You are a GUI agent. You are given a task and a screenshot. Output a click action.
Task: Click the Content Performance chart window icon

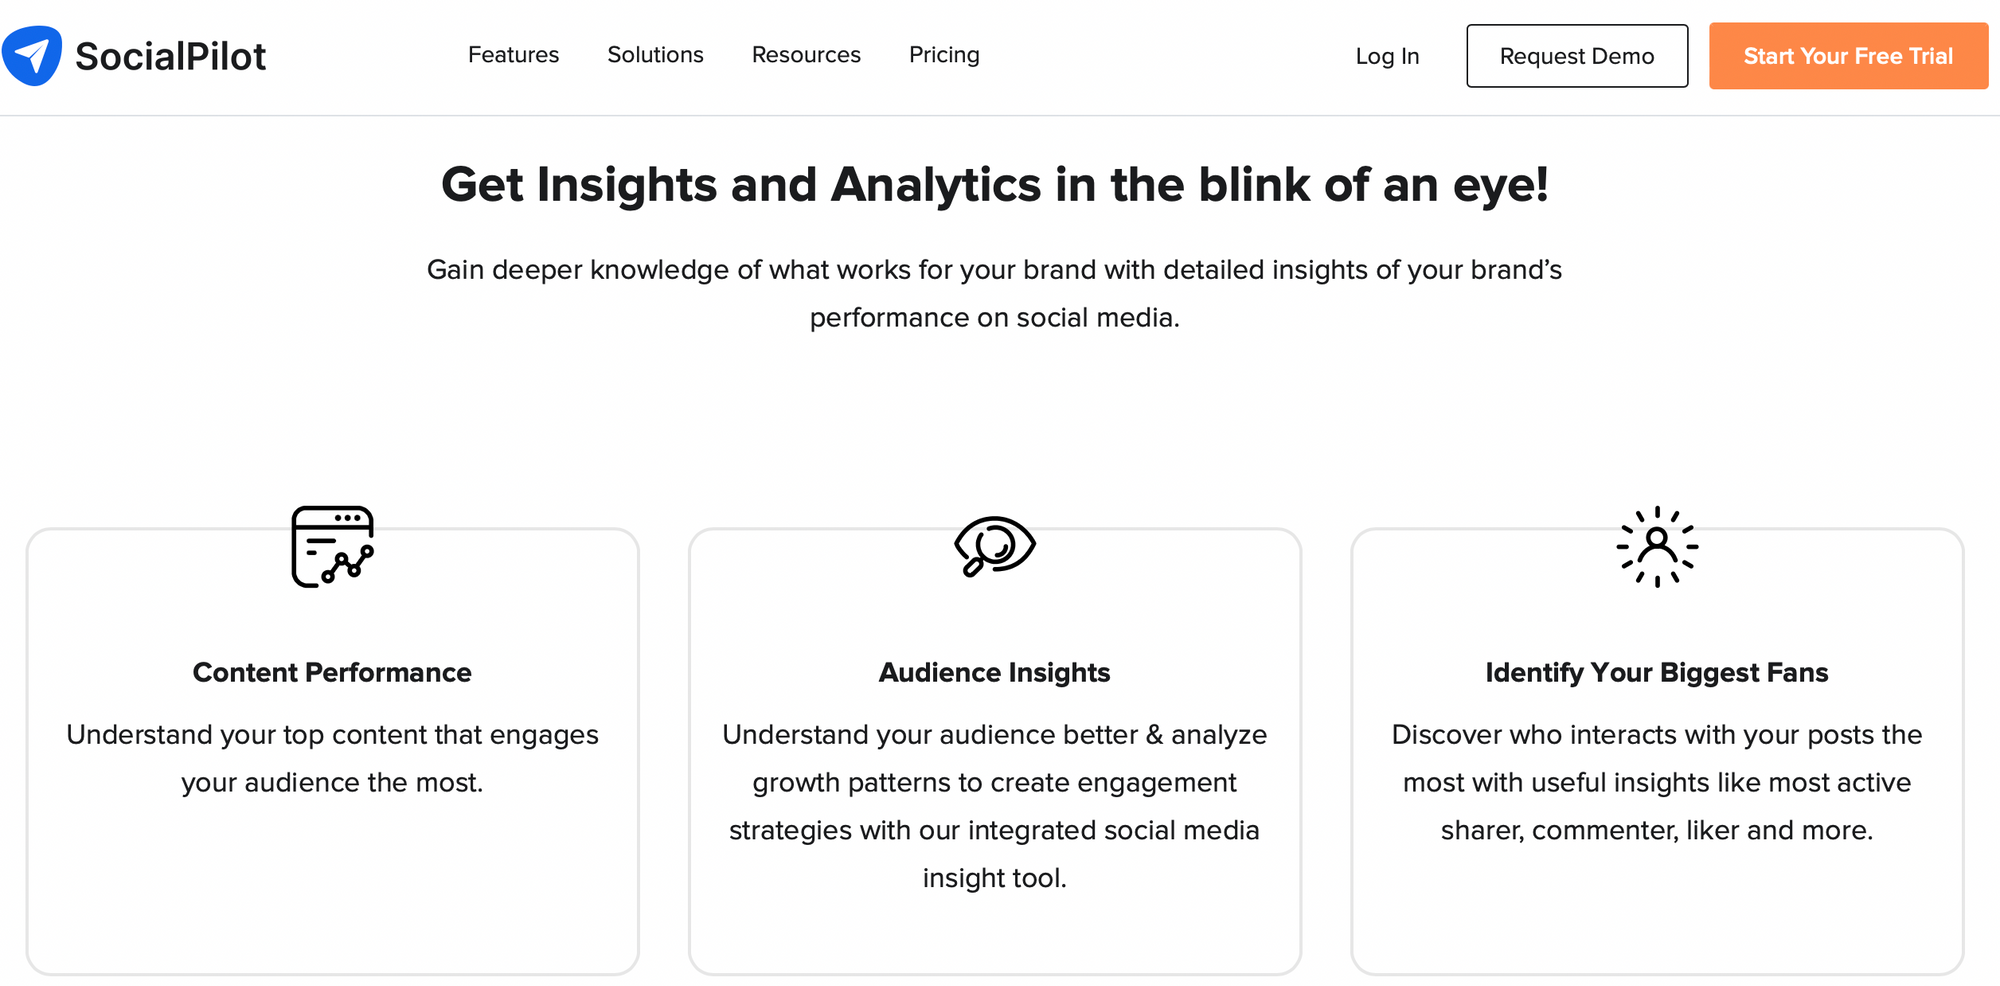pyautogui.click(x=333, y=546)
